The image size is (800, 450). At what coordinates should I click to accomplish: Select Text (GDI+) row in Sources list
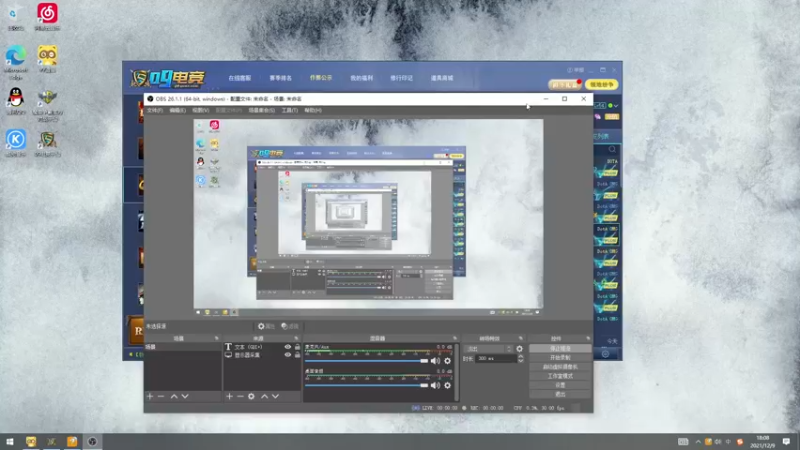coord(263,347)
